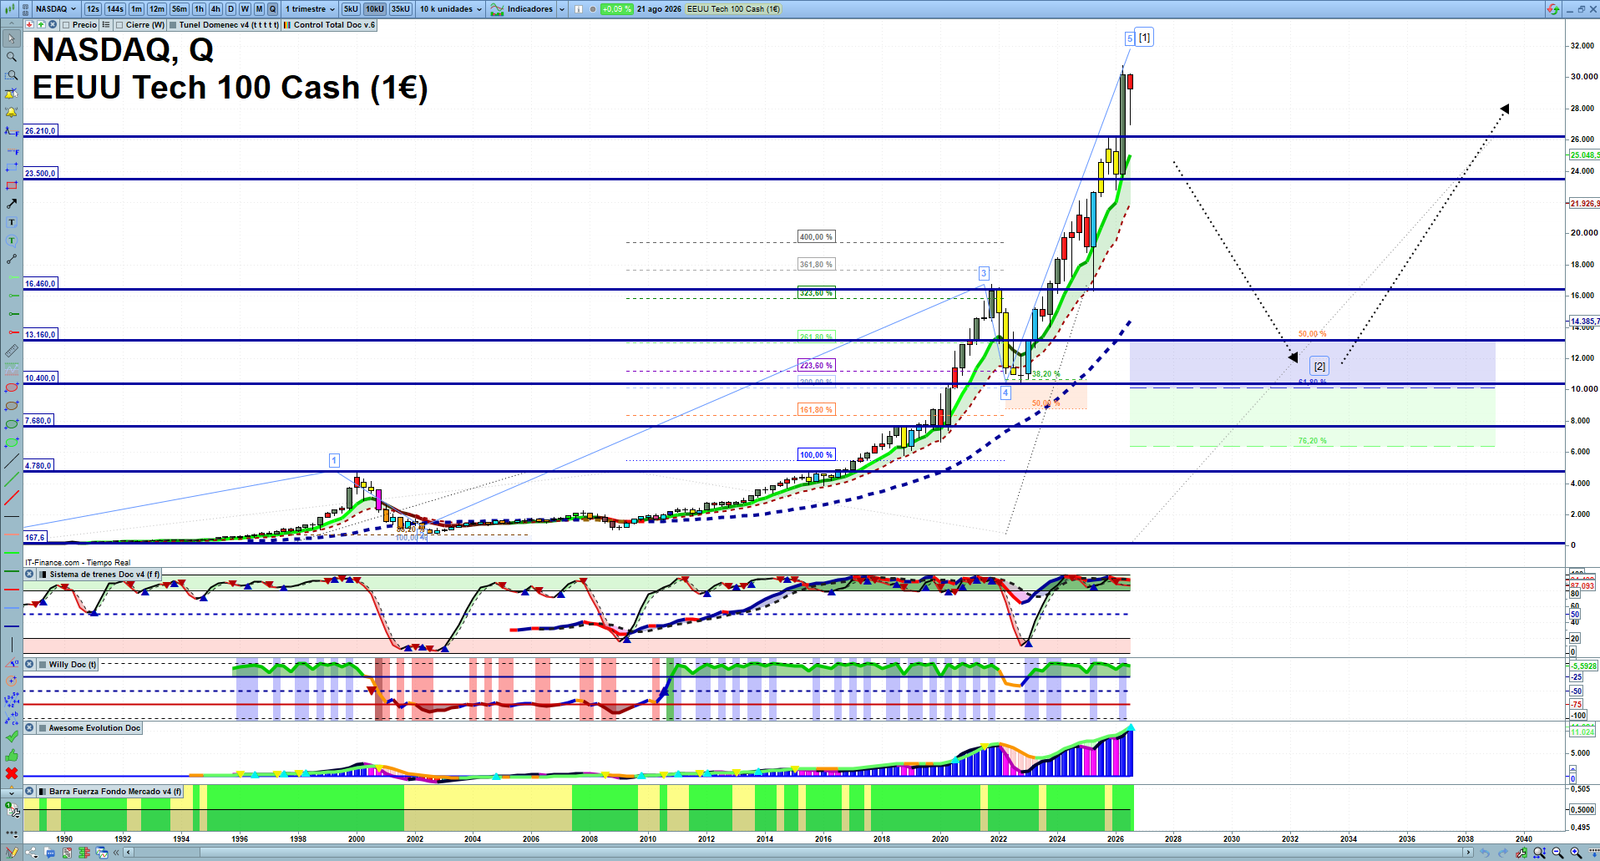Click the wave label [2] box
1600x861 pixels.
tap(1320, 366)
